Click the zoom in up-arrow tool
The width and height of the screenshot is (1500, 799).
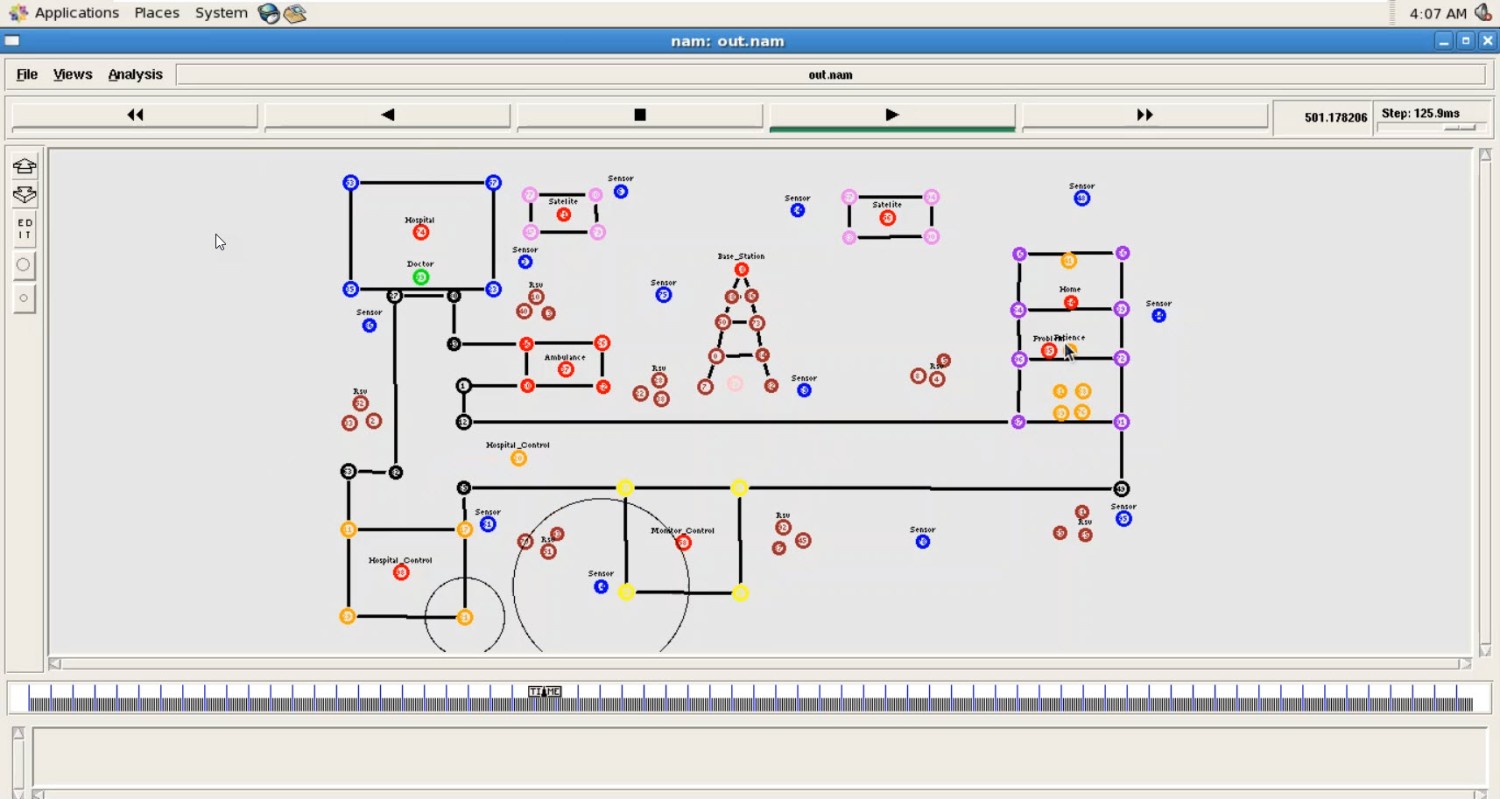pyautogui.click(x=25, y=166)
